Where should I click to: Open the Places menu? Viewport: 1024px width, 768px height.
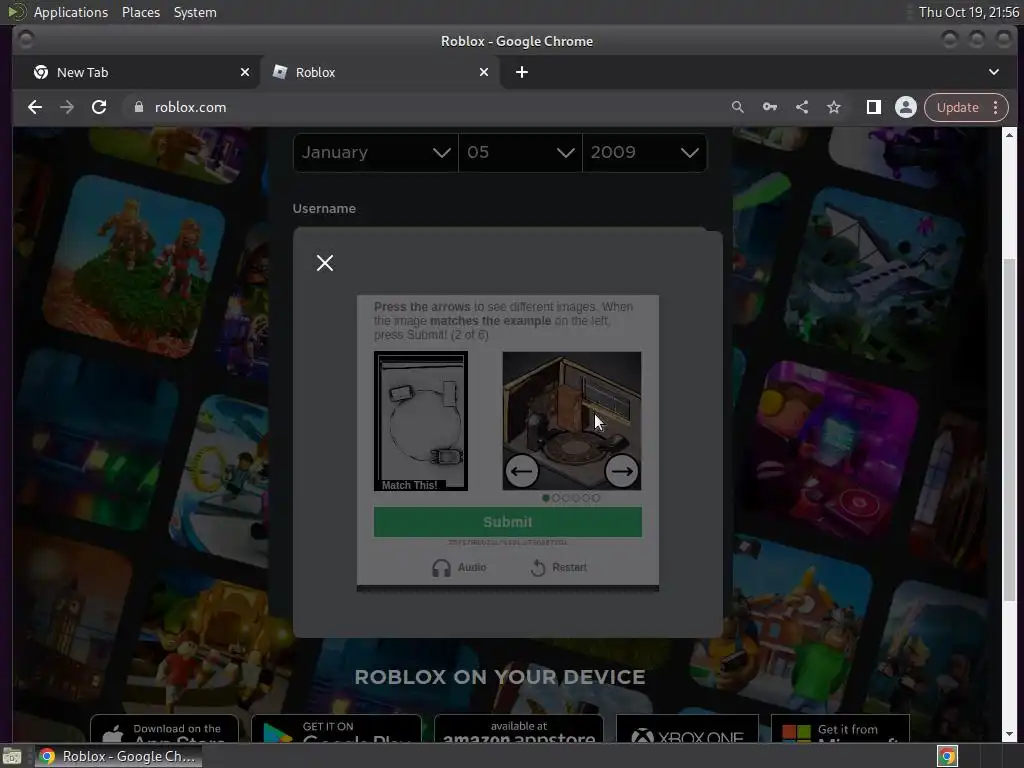point(141,12)
